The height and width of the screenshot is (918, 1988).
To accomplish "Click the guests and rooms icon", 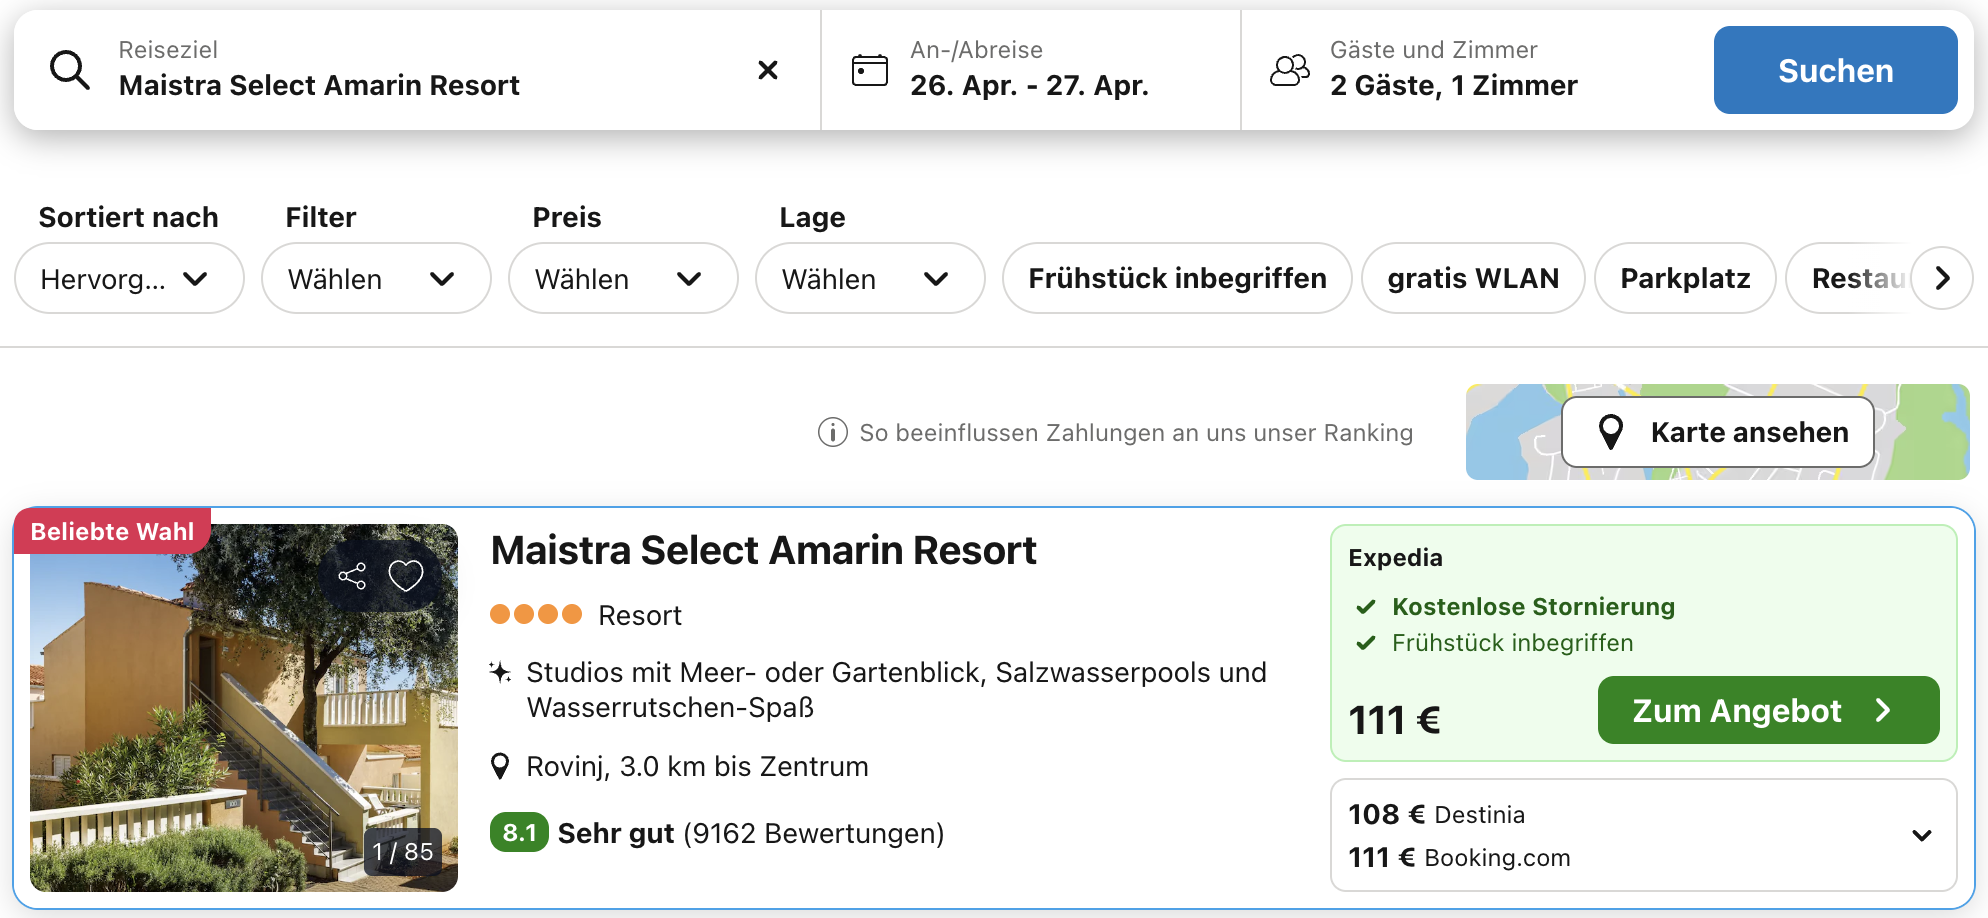I will 1289,70.
